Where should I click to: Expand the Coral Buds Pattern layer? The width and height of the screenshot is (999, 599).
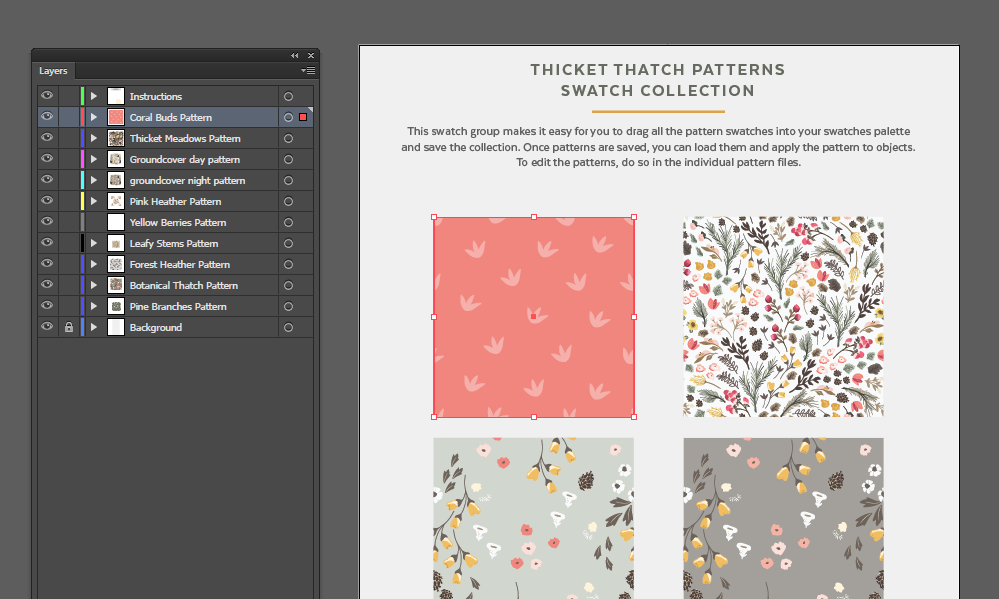93,117
